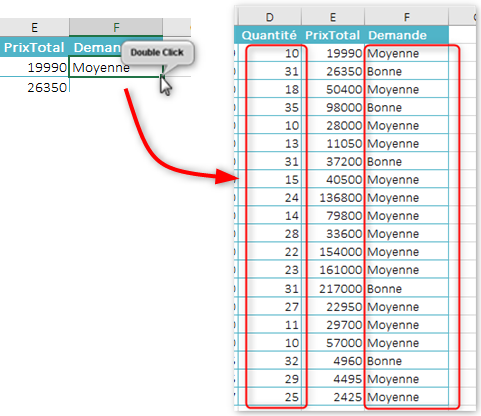The width and height of the screenshot is (481, 416).
Task: Click the Demande header in the right table
Action: point(406,35)
